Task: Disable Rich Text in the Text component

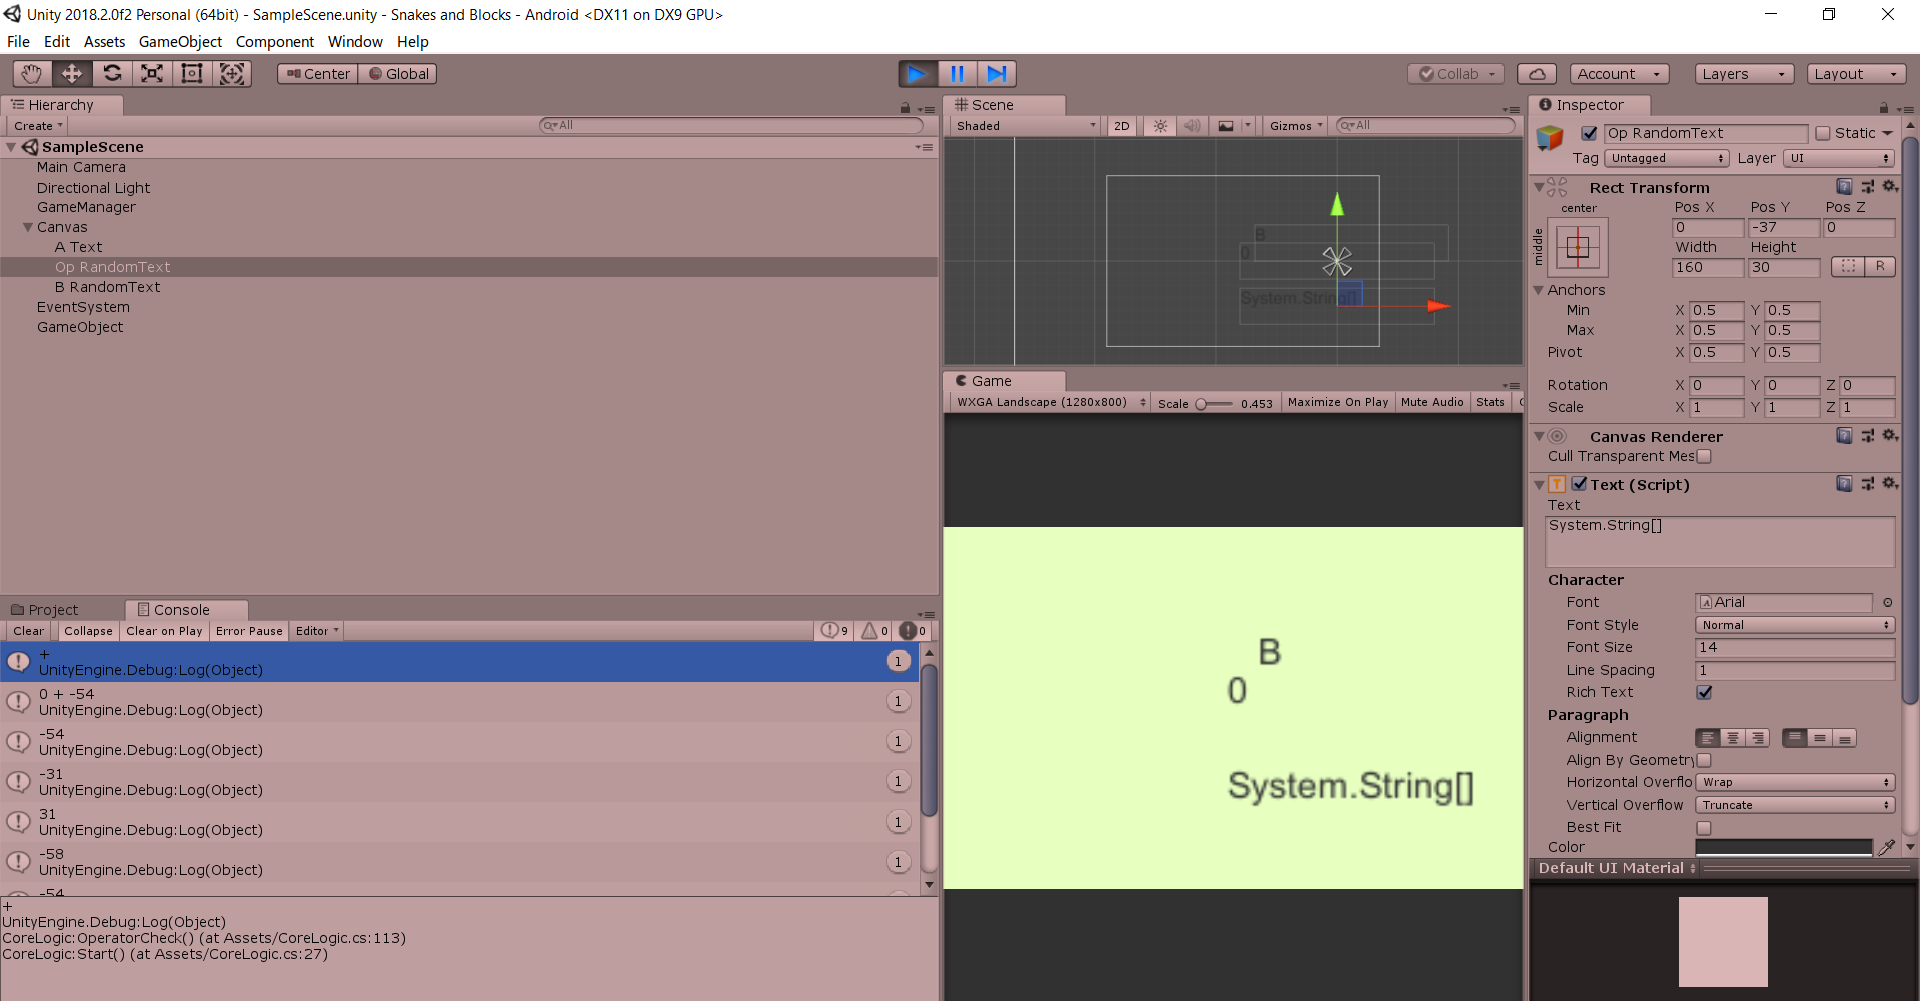Action: (1704, 692)
